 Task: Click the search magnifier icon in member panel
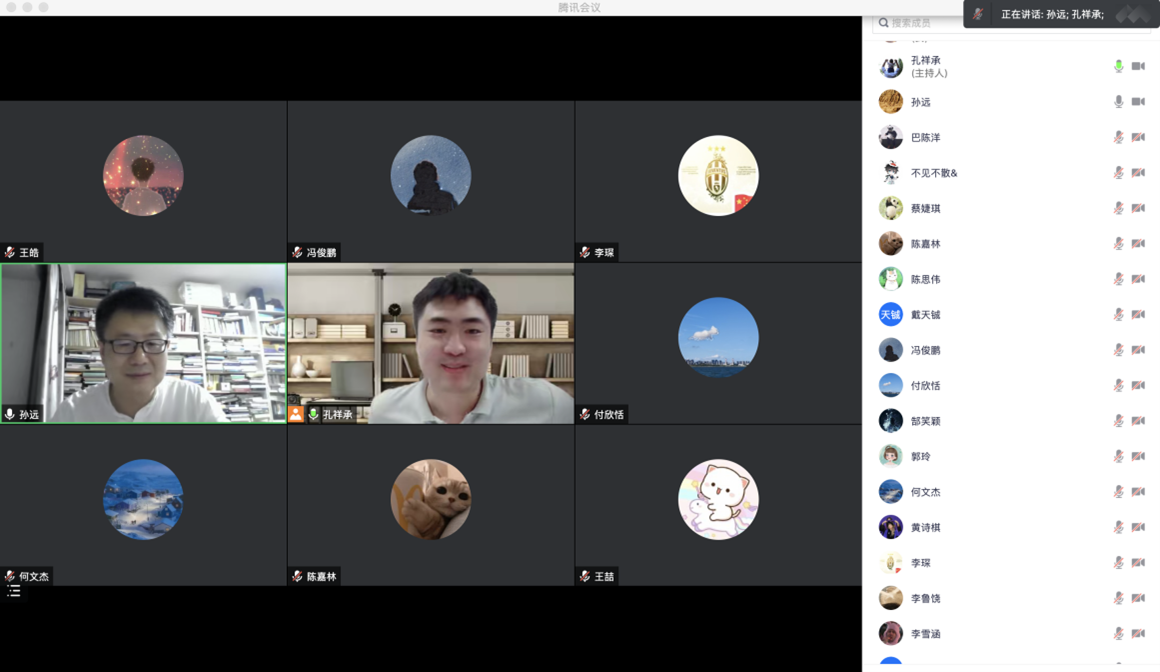point(884,22)
